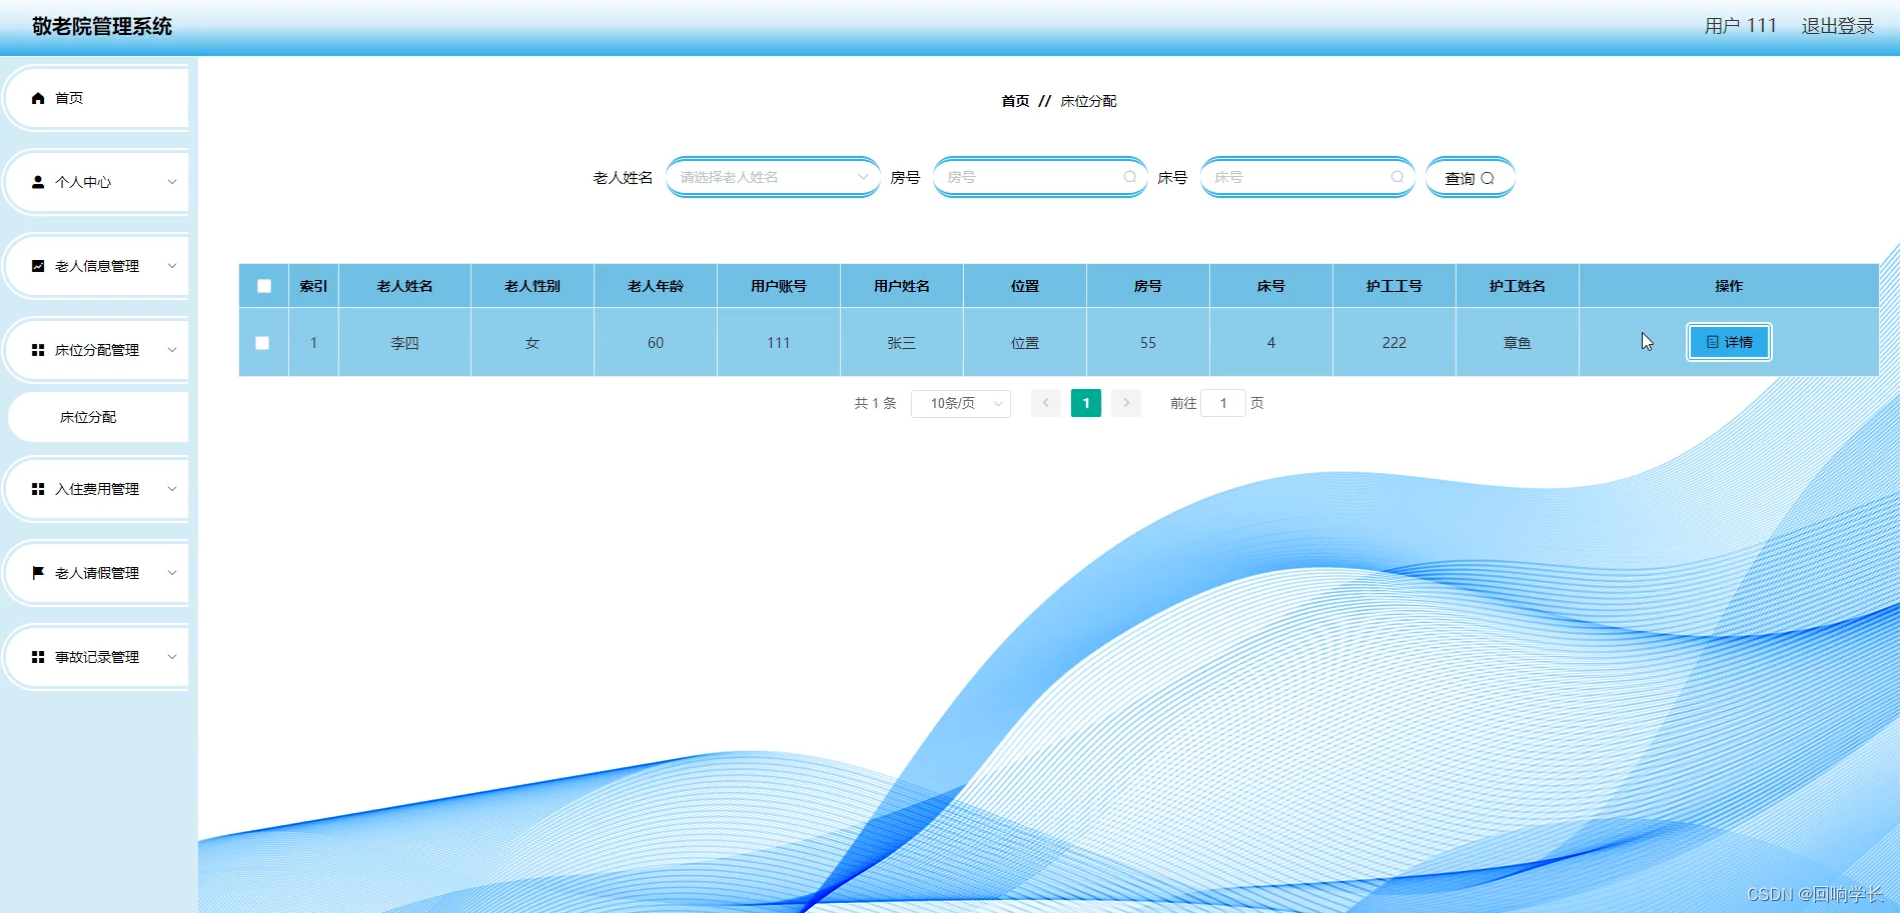The image size is (1900, 913).
Task: Check the select-all checkbox in the table header
Action: (263, 286)
